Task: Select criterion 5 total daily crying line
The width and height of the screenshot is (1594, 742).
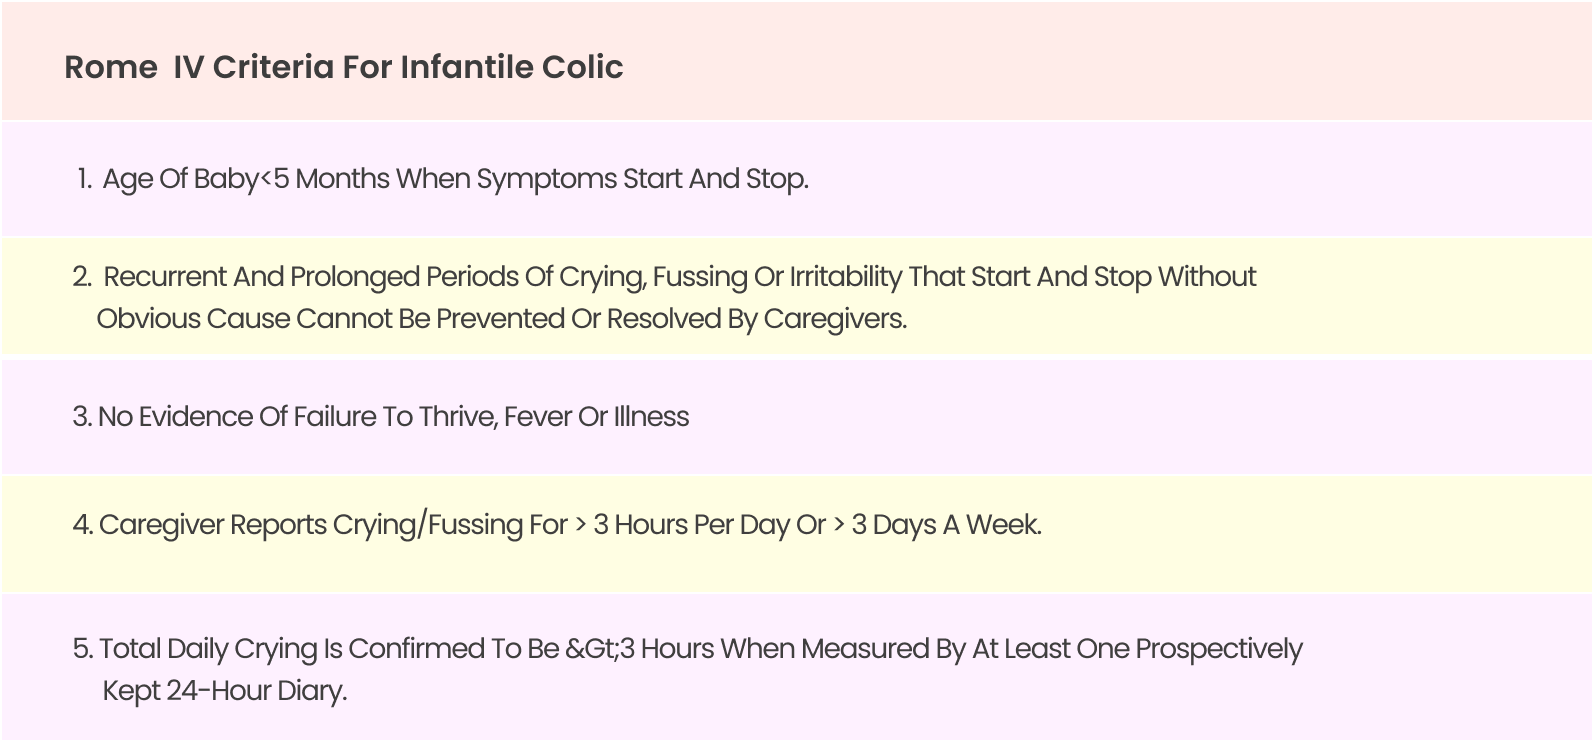Action: click(x=687, y=649)
